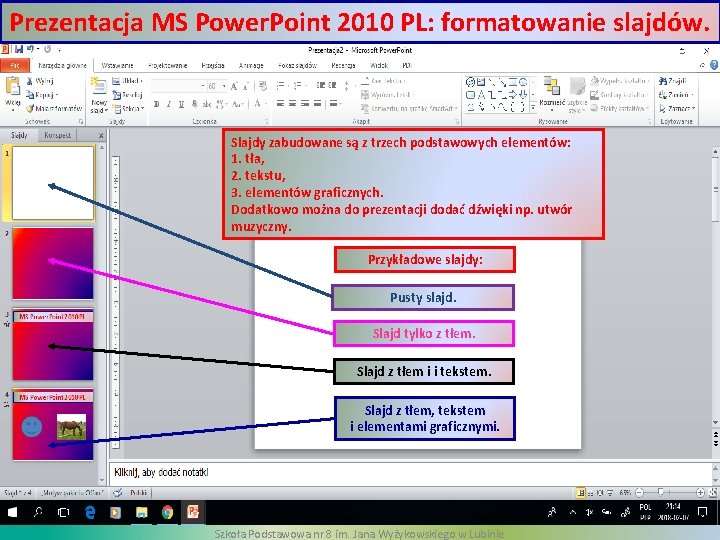This screenshot has height=540, width=720.
Task: Click the shrink font size icon
Action: coord(246,86)
